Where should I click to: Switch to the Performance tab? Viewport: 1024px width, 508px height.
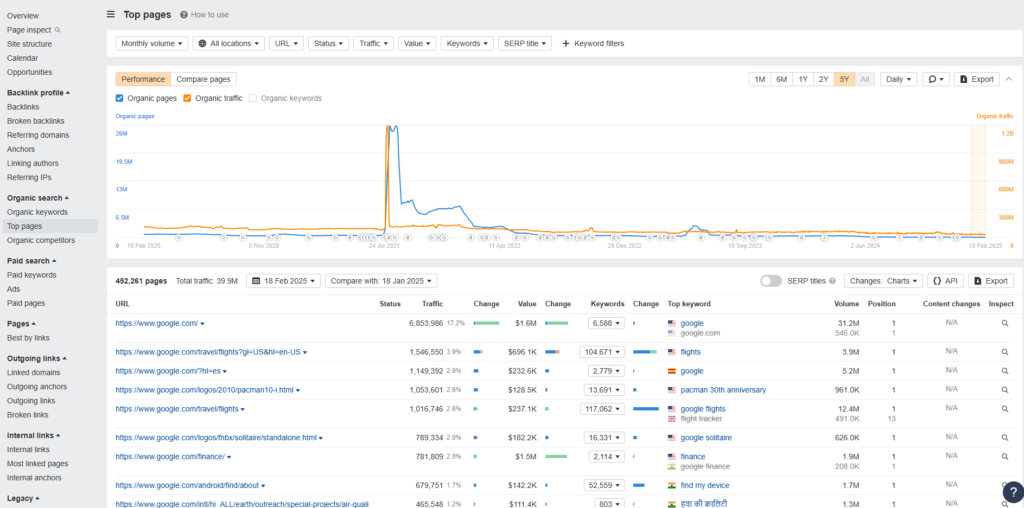pos(143,79)
